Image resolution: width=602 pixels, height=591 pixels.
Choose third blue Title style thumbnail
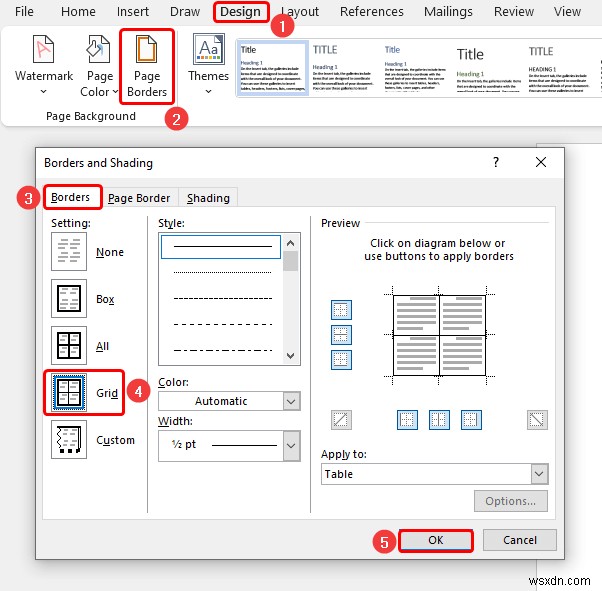(x=415, y=68)
